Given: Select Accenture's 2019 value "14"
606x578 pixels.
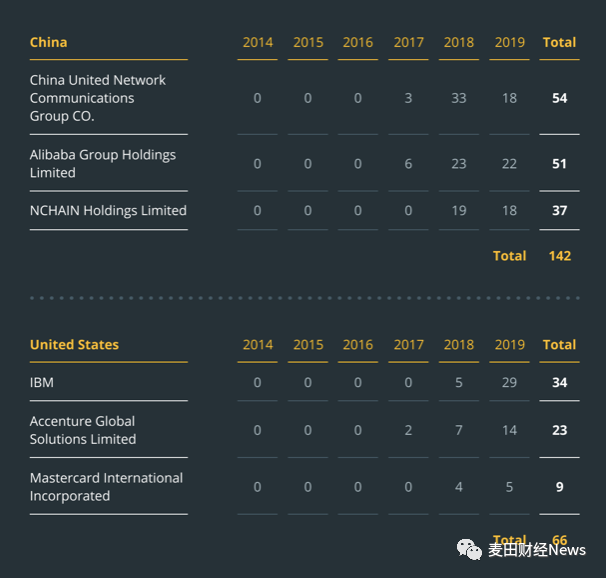Looking at the screenshot, I should tap(509, 430).
